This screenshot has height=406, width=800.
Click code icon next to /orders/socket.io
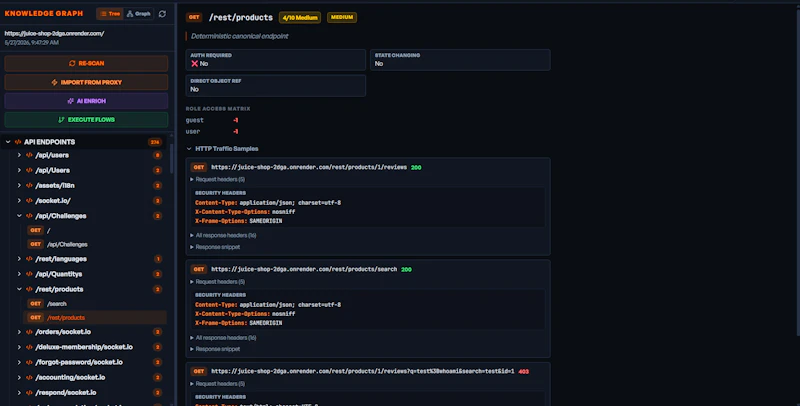coord(29,332)
